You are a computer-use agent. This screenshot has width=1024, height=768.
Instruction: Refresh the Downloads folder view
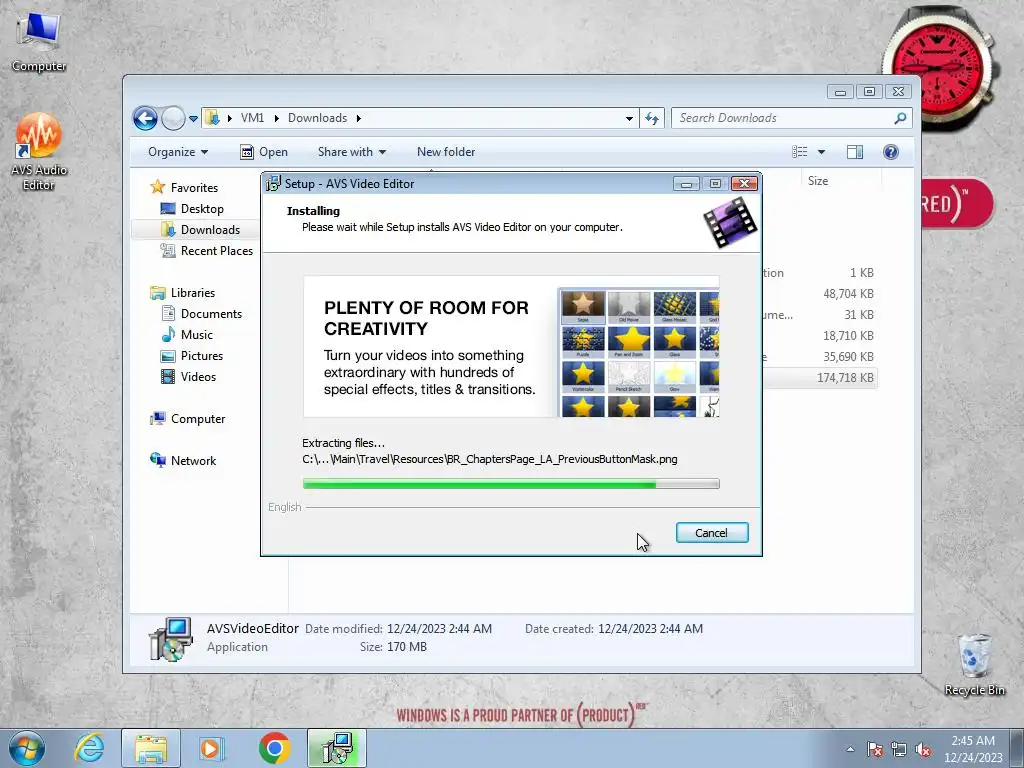tap(652, 118)
